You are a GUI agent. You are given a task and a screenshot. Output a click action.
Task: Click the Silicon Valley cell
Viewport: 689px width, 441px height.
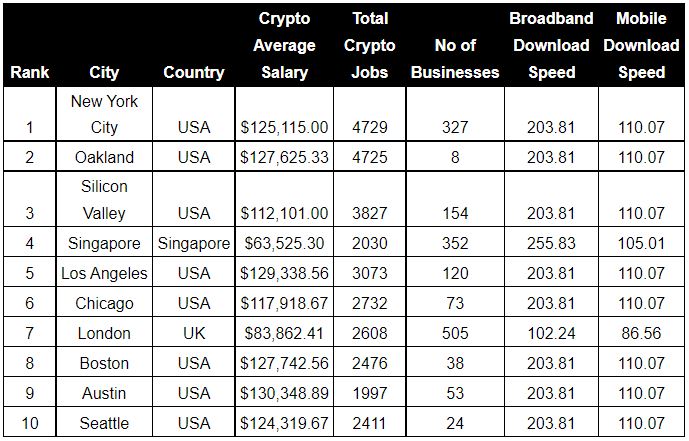click(x=104, y=199)
